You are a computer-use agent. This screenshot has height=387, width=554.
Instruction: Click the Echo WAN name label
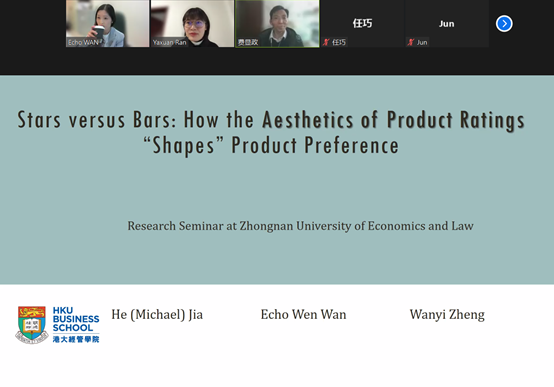click(84, 42)
